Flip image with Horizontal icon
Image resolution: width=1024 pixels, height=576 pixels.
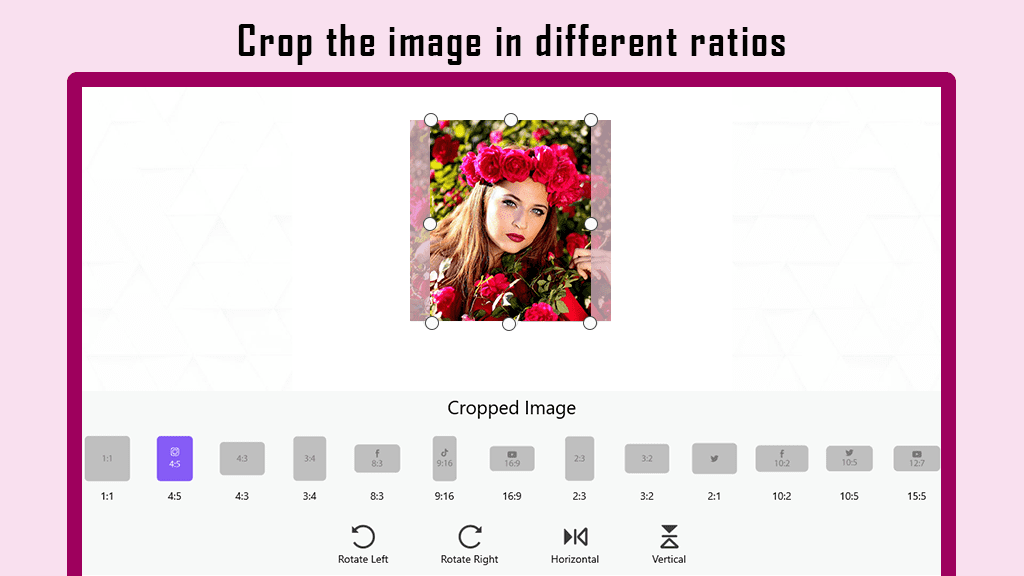click(x=575, y=537)
